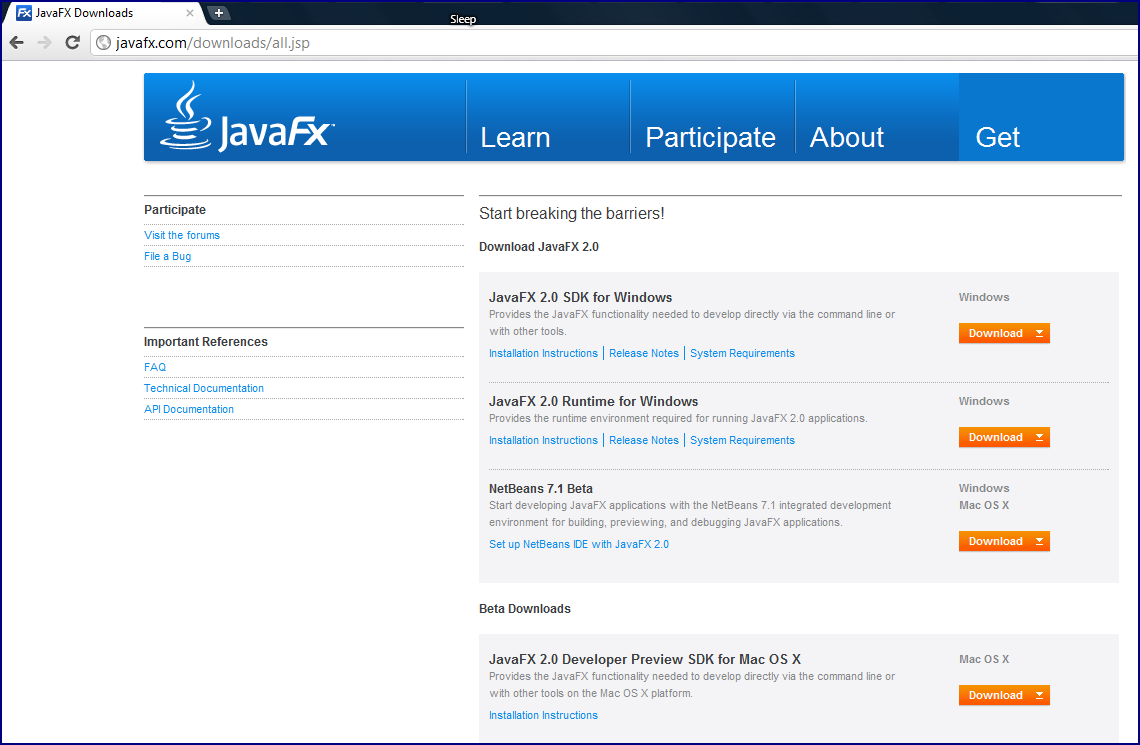The width and height of the screenshot is (1140, 745).
Task: Open Runtime for Windows Installation Instructions
Action: pyautogui.click(x=543, y=440)
